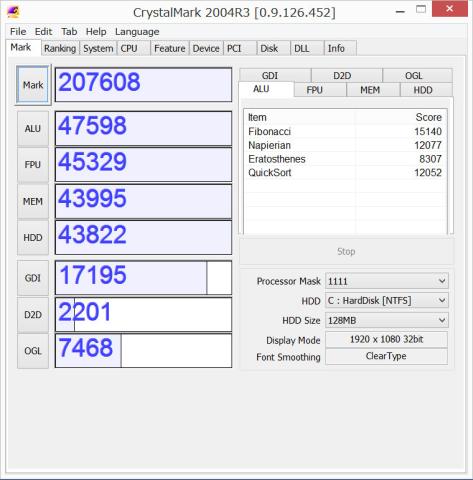Switch to the Feature tab
Screen dimensions: 473x480
coord(170,48)
